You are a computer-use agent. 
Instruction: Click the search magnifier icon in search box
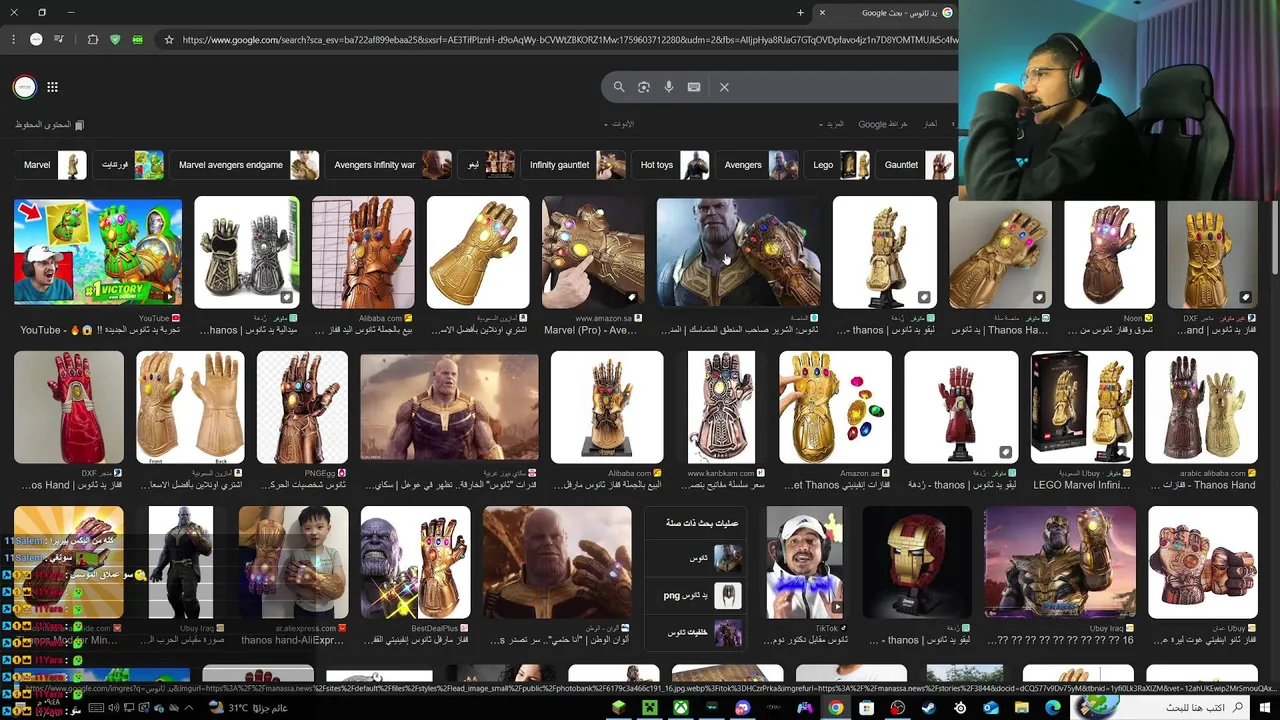(x=619, y=87)
